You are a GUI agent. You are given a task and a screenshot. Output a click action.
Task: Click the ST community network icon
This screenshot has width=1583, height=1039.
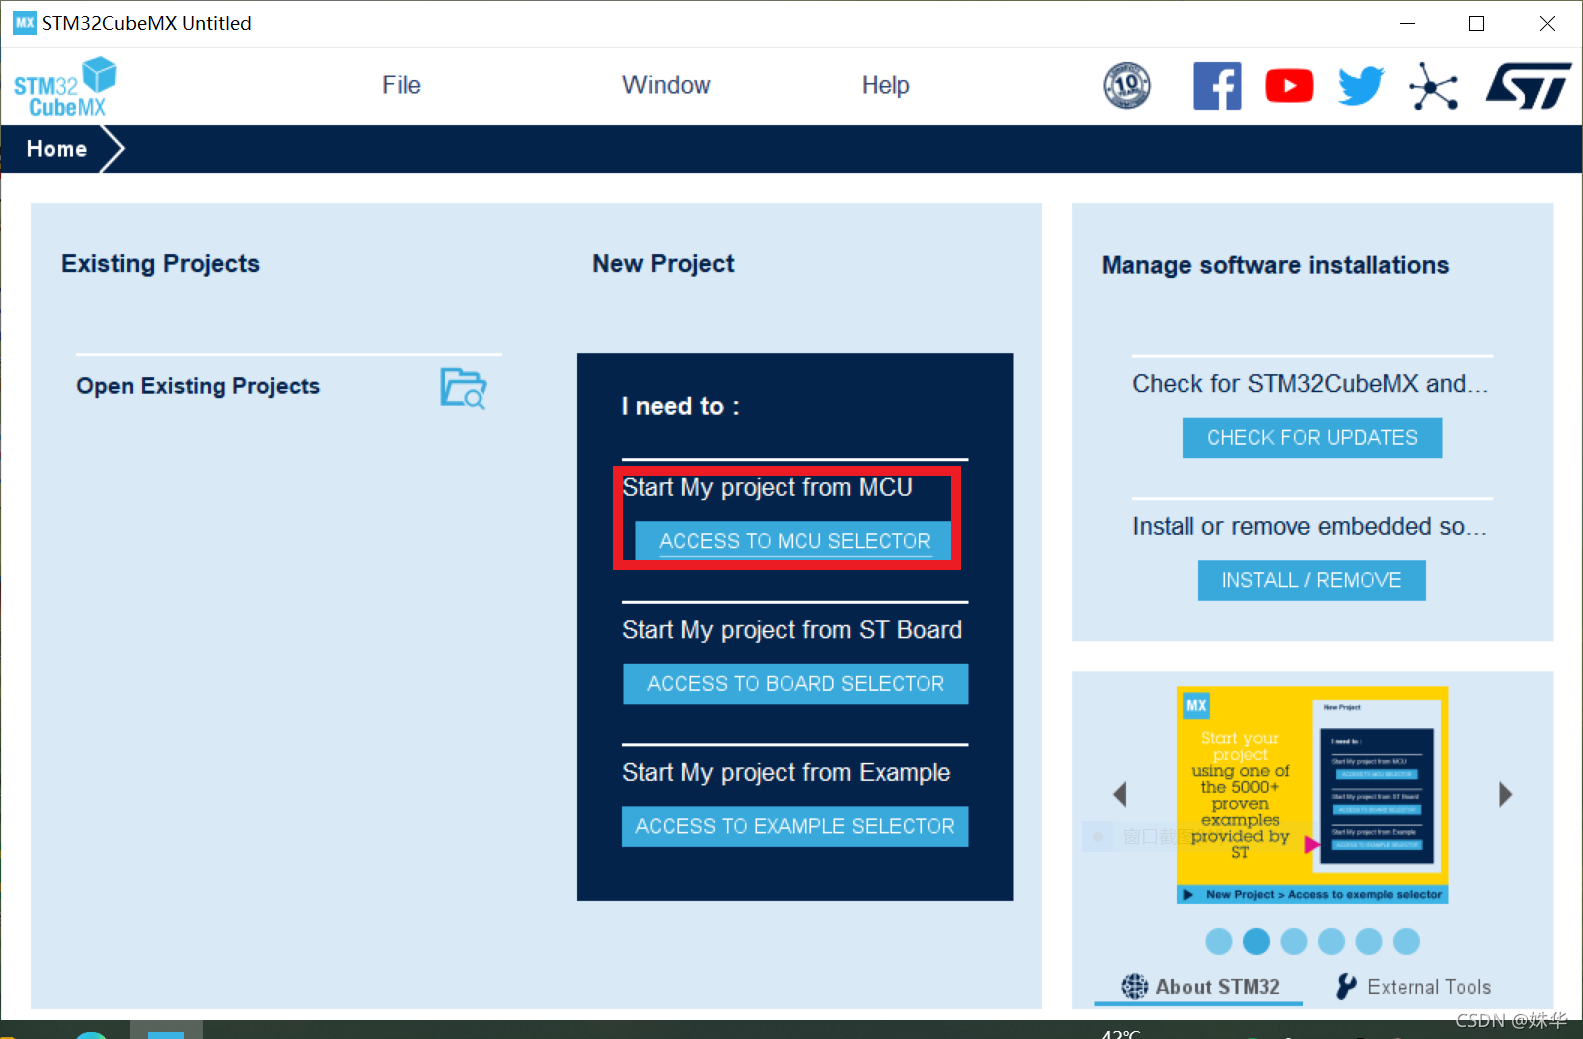point(1434,87)
